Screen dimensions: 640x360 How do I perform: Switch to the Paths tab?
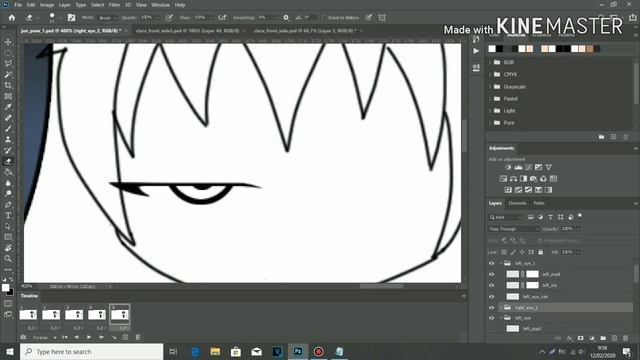[x=539, y=203]
